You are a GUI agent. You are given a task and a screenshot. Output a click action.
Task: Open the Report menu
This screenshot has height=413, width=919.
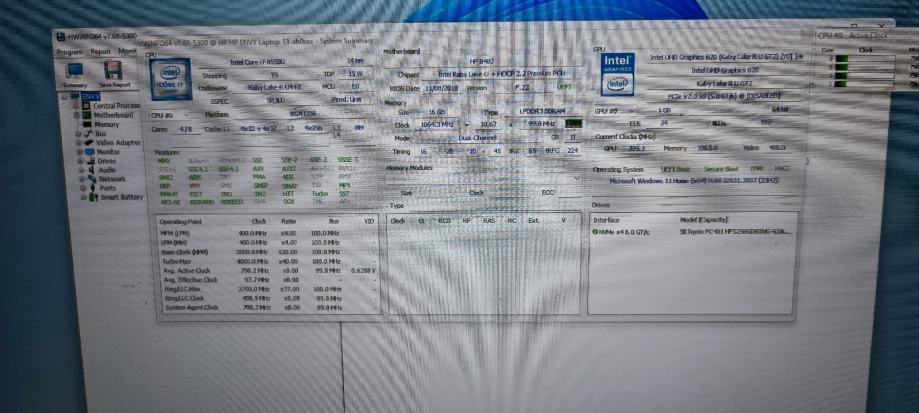pos(100,52)
